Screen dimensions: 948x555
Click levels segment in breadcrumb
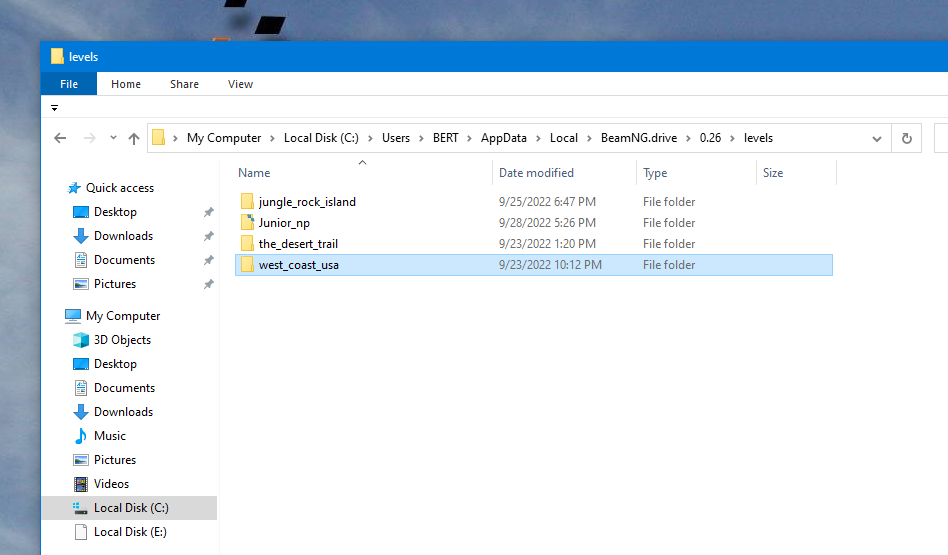point(758,138)
